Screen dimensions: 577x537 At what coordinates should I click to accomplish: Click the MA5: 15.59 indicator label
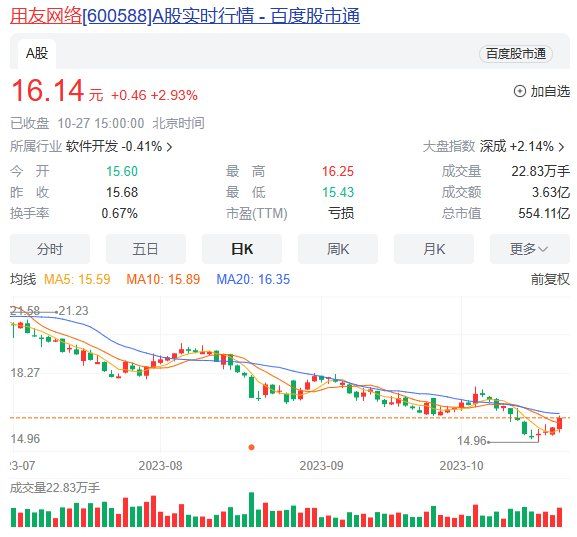pos(77,279)
